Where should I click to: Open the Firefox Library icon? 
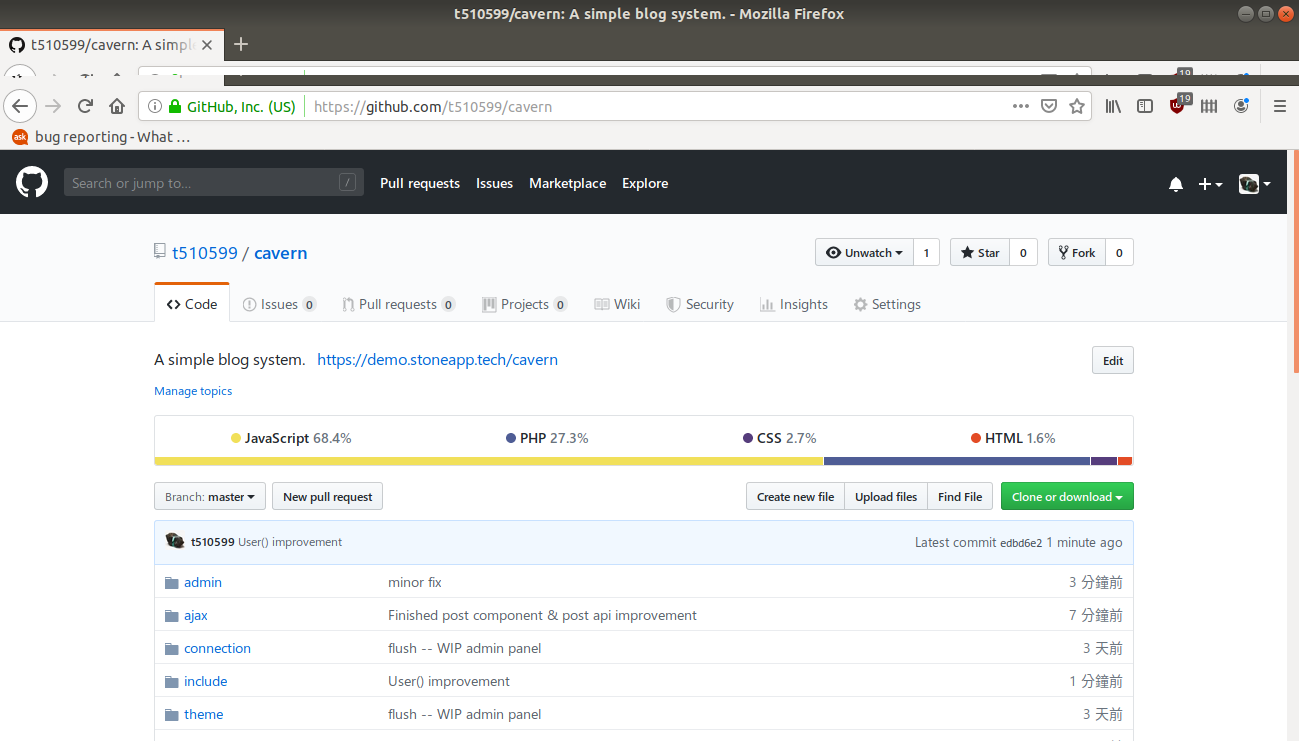coord(1113,106)
